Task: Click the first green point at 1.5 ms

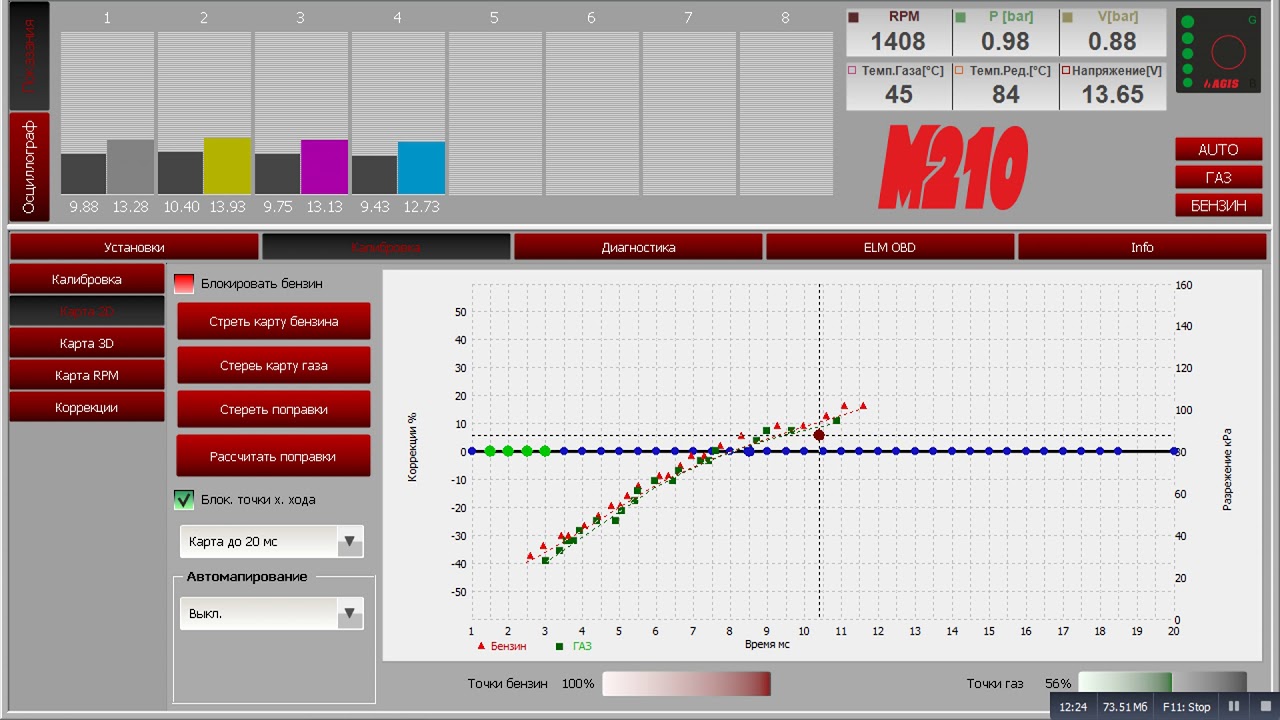Action: pyautogui.click(x=490, y=451)
